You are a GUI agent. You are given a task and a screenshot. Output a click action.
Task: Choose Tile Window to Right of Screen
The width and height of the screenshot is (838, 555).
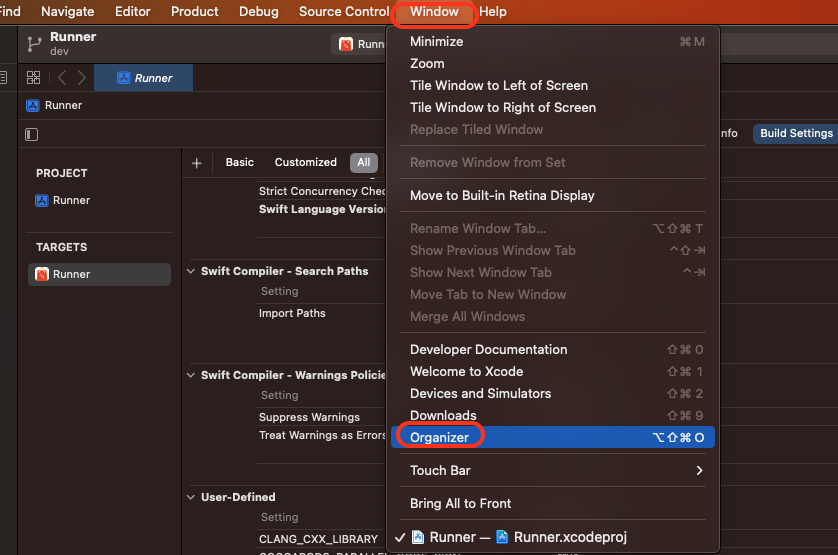pos(553,107)
